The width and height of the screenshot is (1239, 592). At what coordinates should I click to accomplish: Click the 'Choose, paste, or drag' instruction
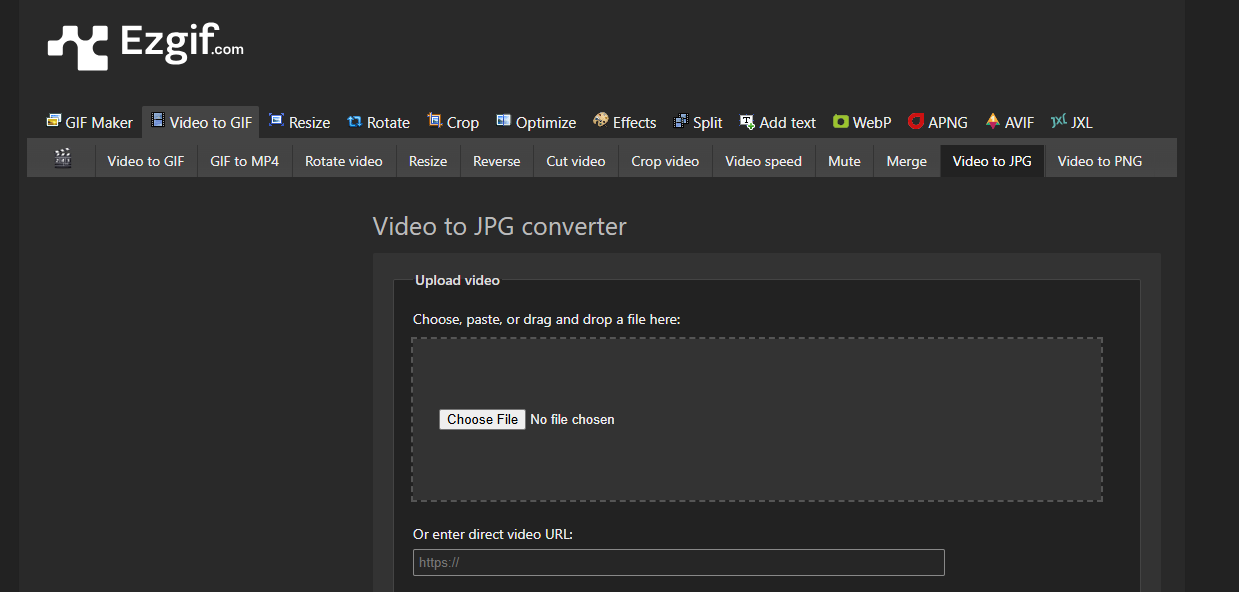pos(546,320)
